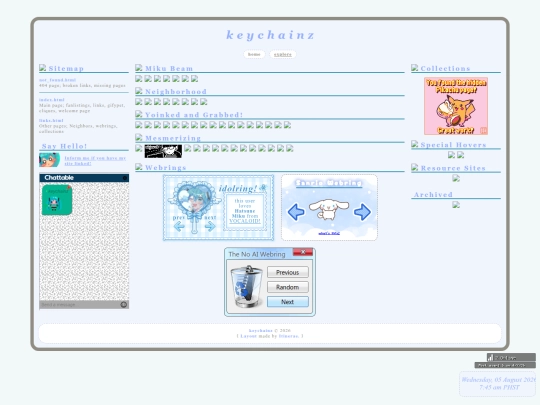Go to previous site in idolring

click(179, 226)
